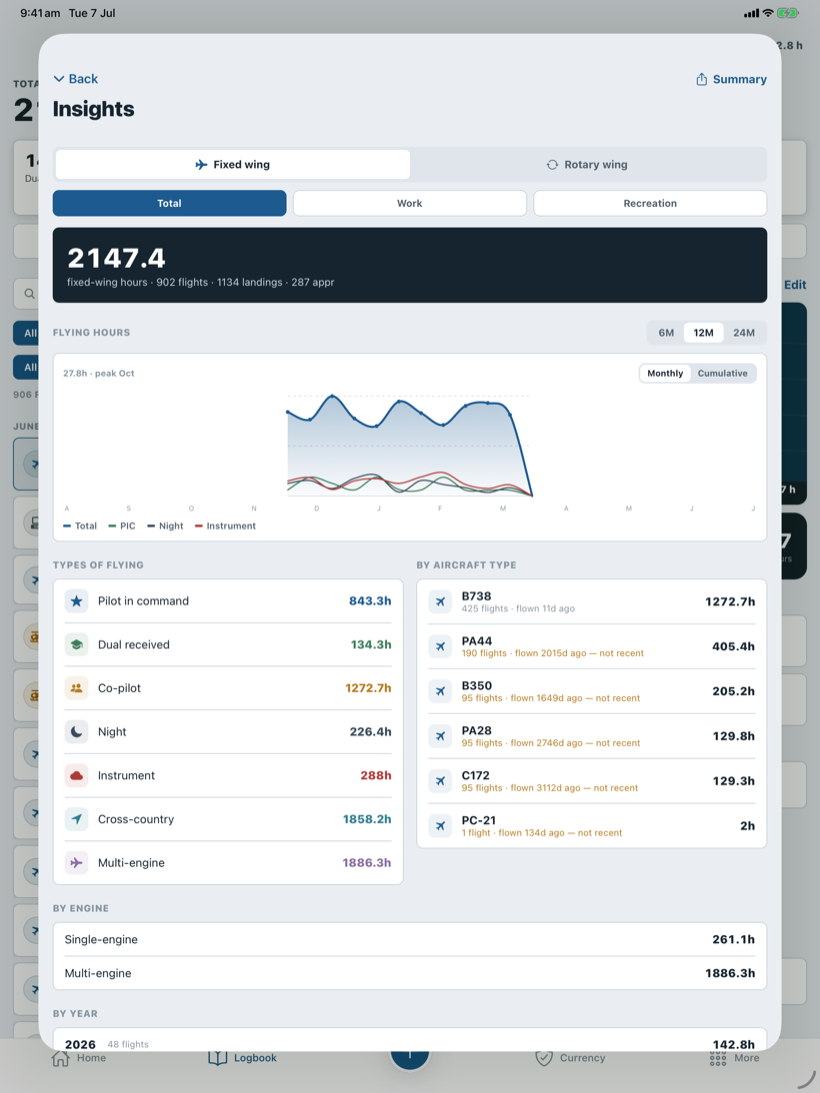This screenshot has width=820, height=1093.
Task: Show the Cumulative chart view
Action: 722,373
